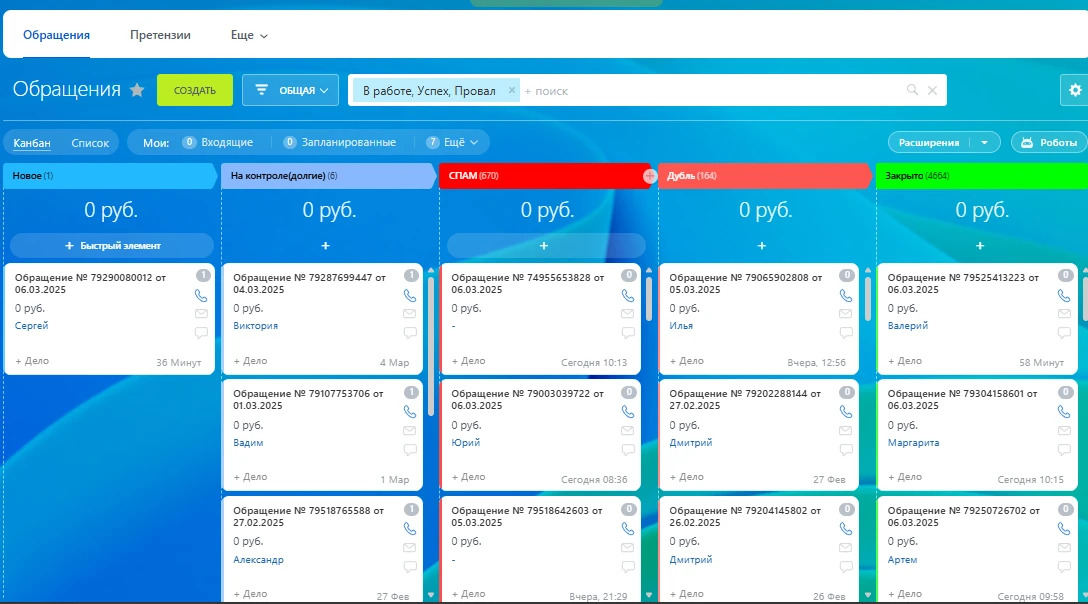Screen dimensions: 1088x604
Task: Filter by Запланированные counter
Action: [x=340, y=142]
